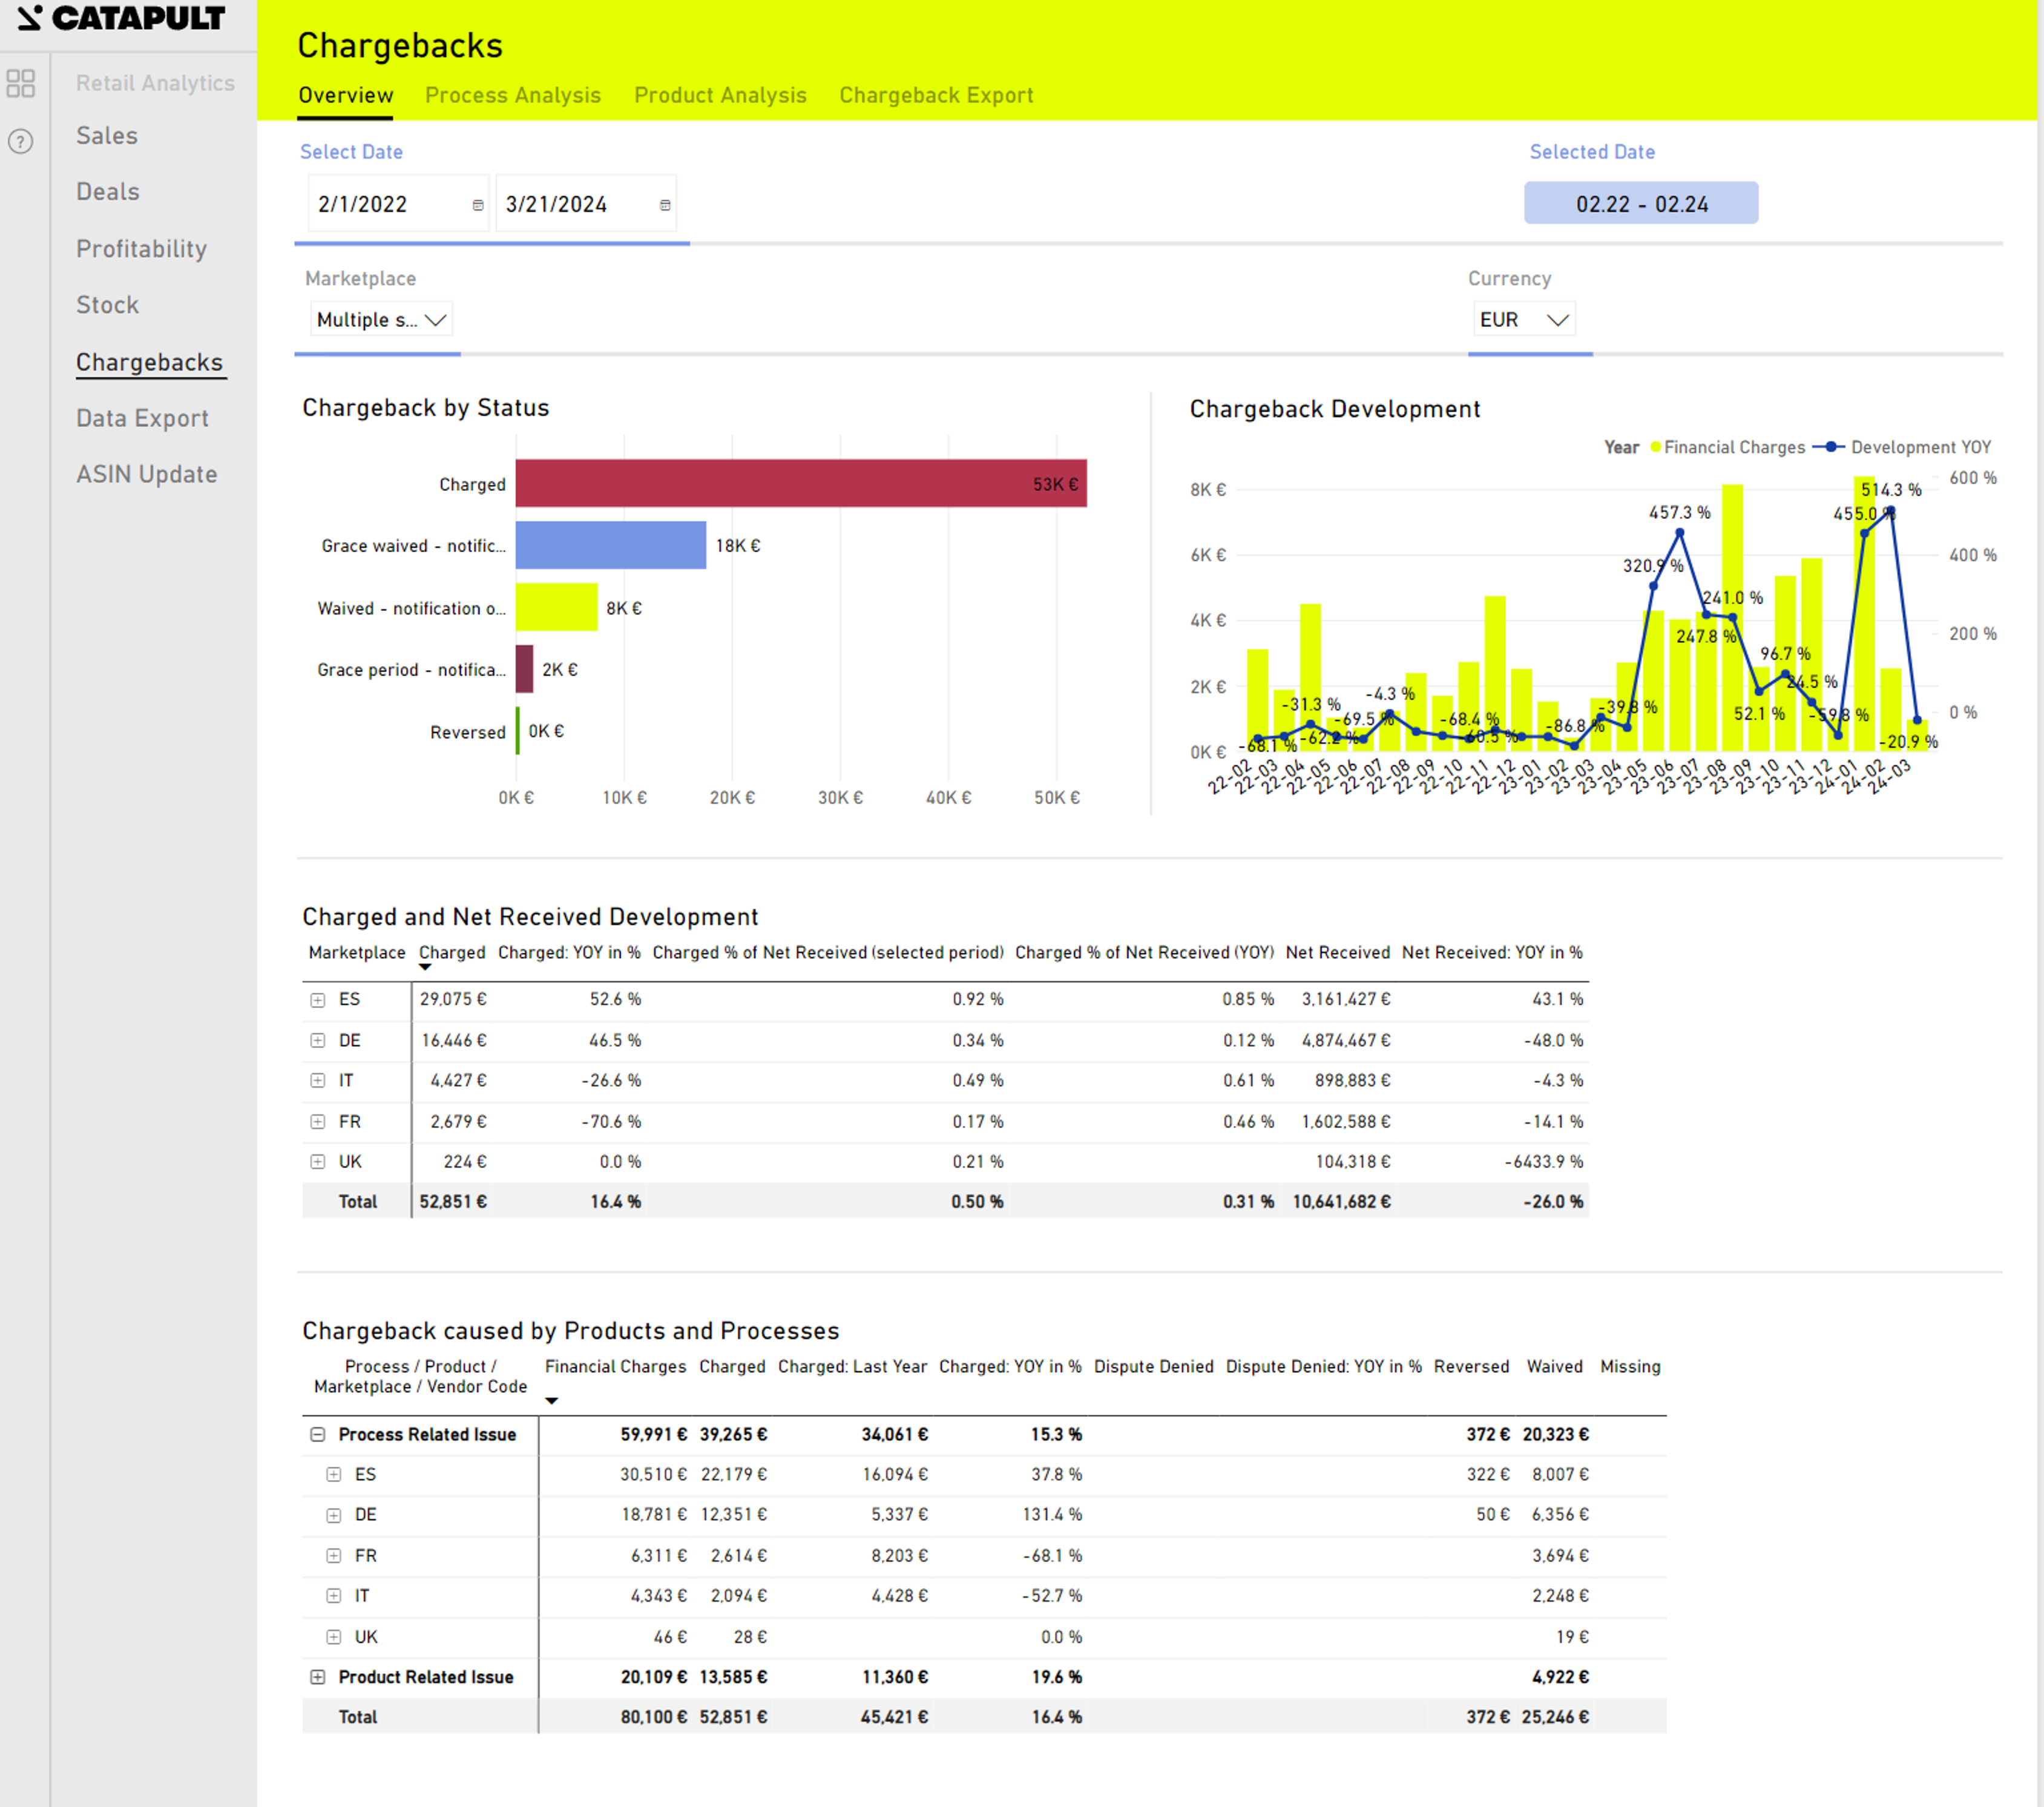
Task: Click the Catapult logo icon
Action: point(30,18)
